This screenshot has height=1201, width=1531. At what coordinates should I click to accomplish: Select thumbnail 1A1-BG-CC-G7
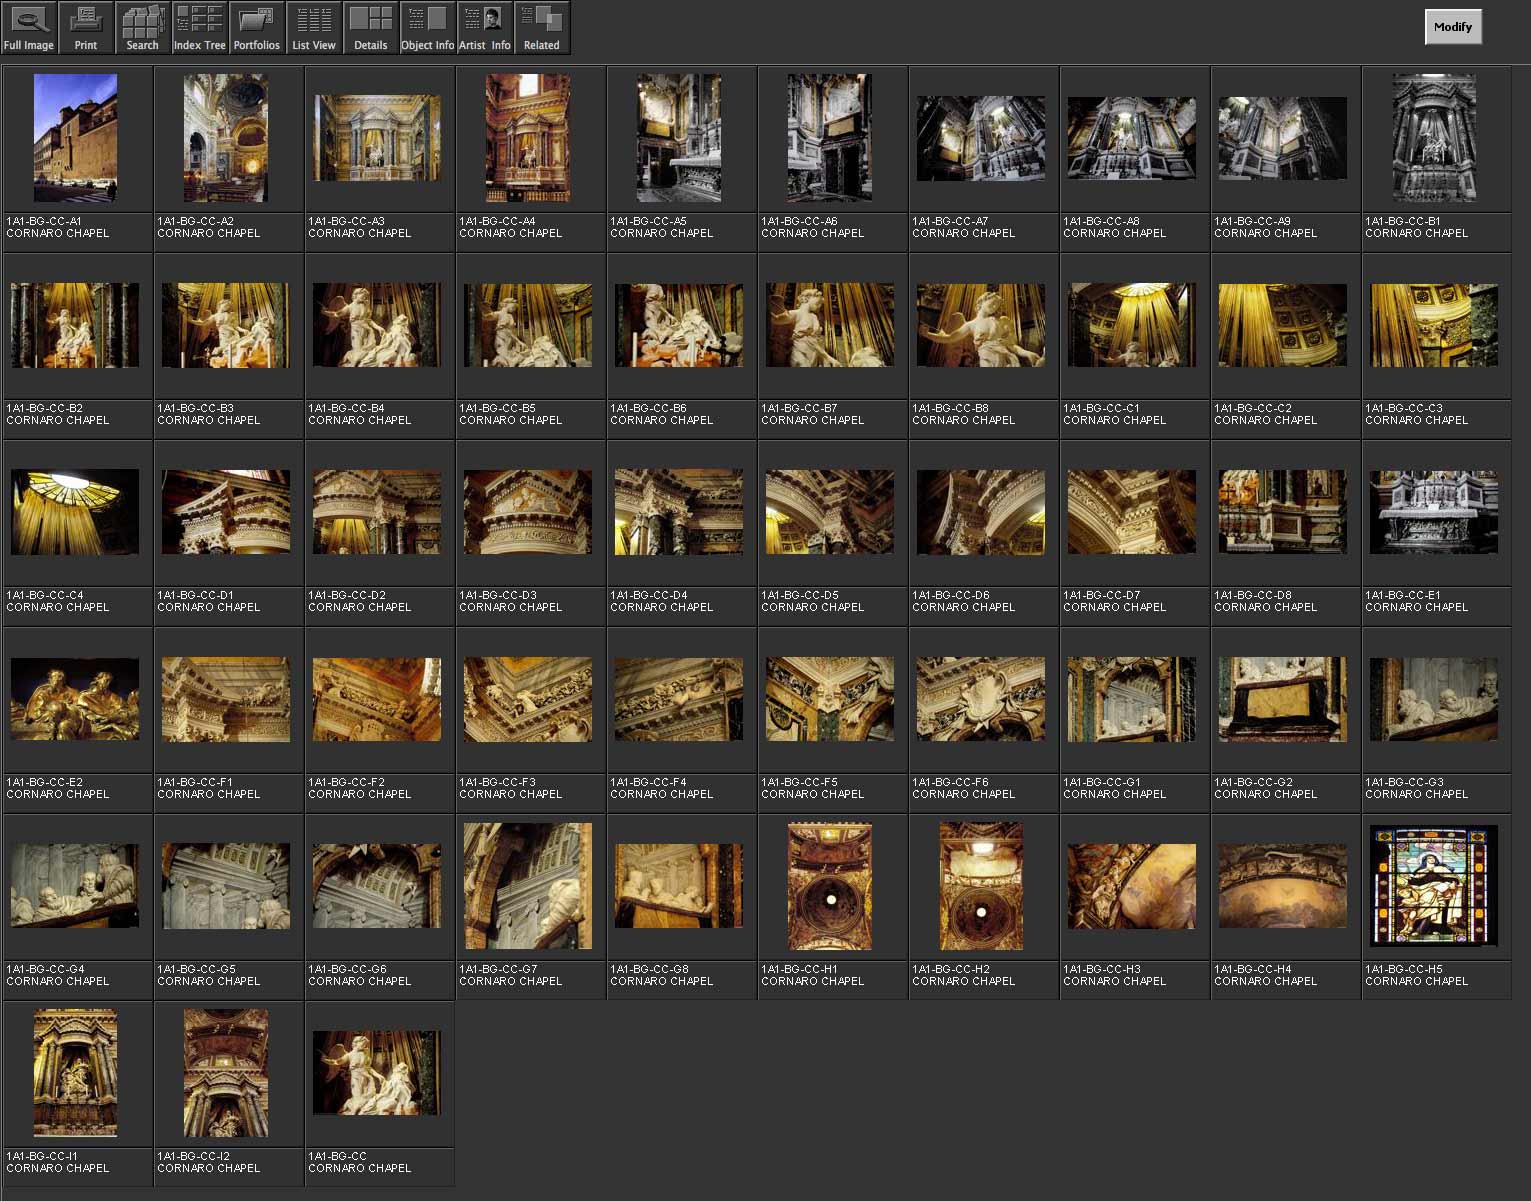pyautogui.click(x=528, y=886)
